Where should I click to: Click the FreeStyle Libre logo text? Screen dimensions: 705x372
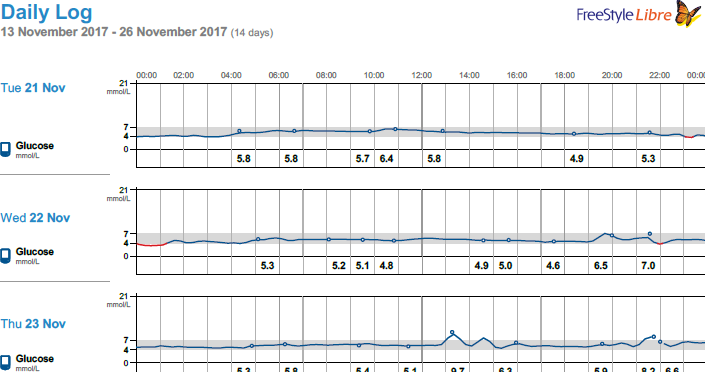[624, 15]
